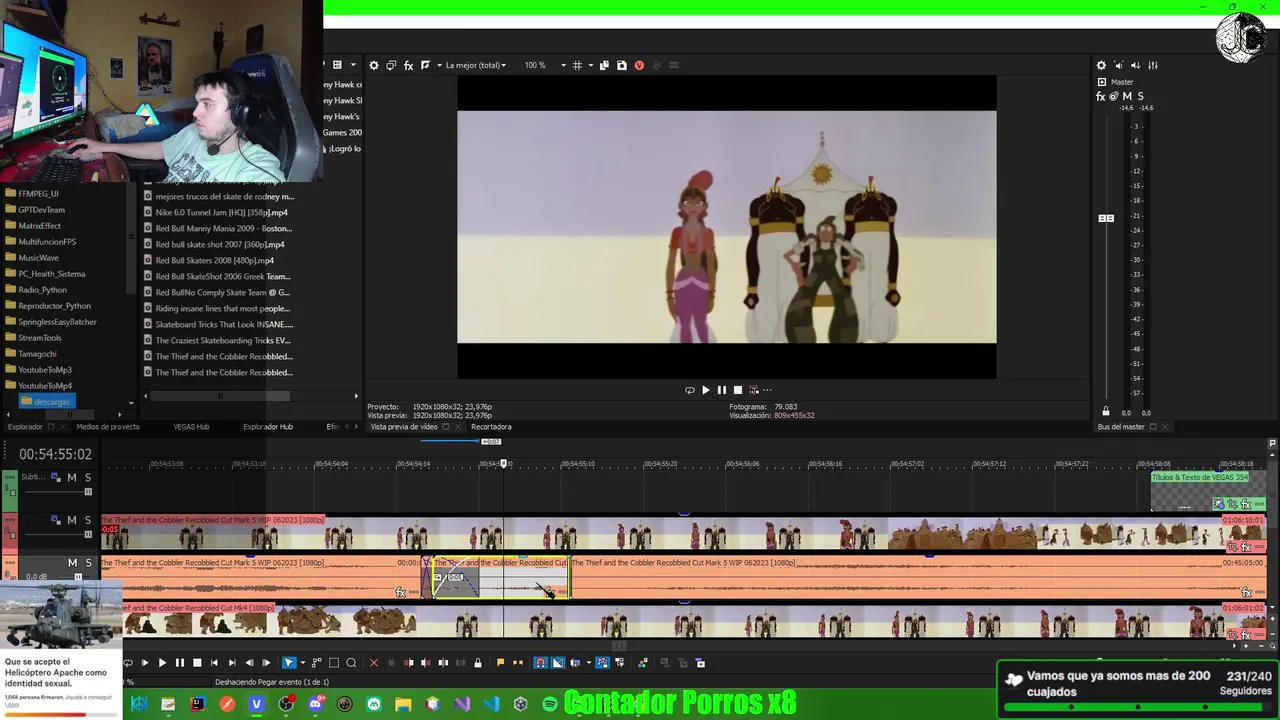The image size is (1280, 720).
Task: Switch to Explorador Hub tab
Action: point(268,427)
